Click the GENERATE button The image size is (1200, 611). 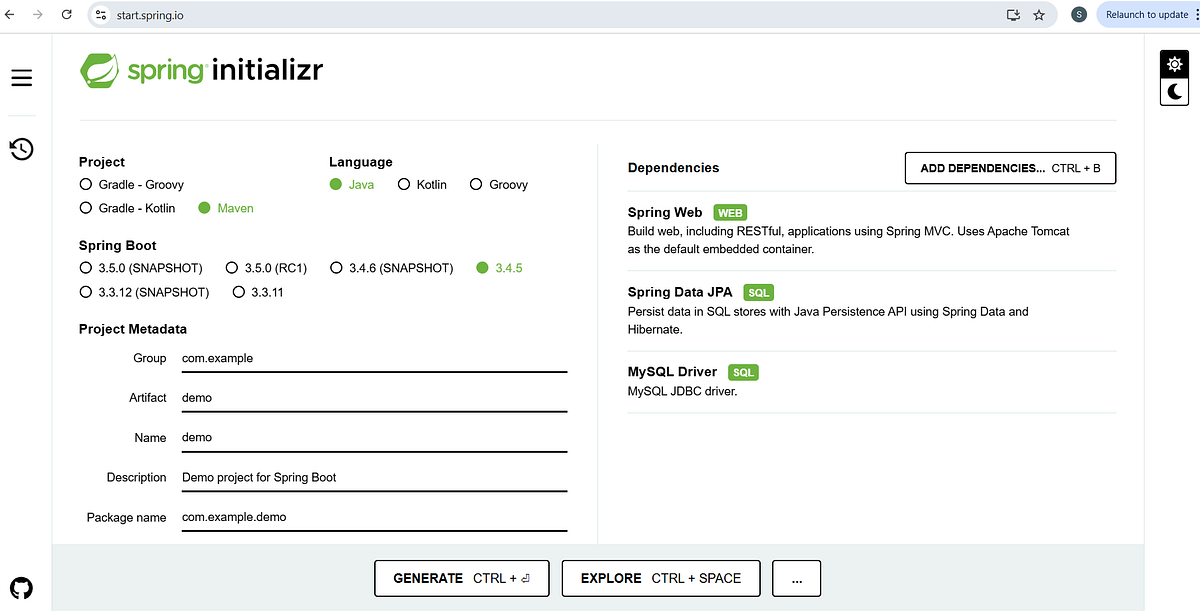click(x=462, y=578)
